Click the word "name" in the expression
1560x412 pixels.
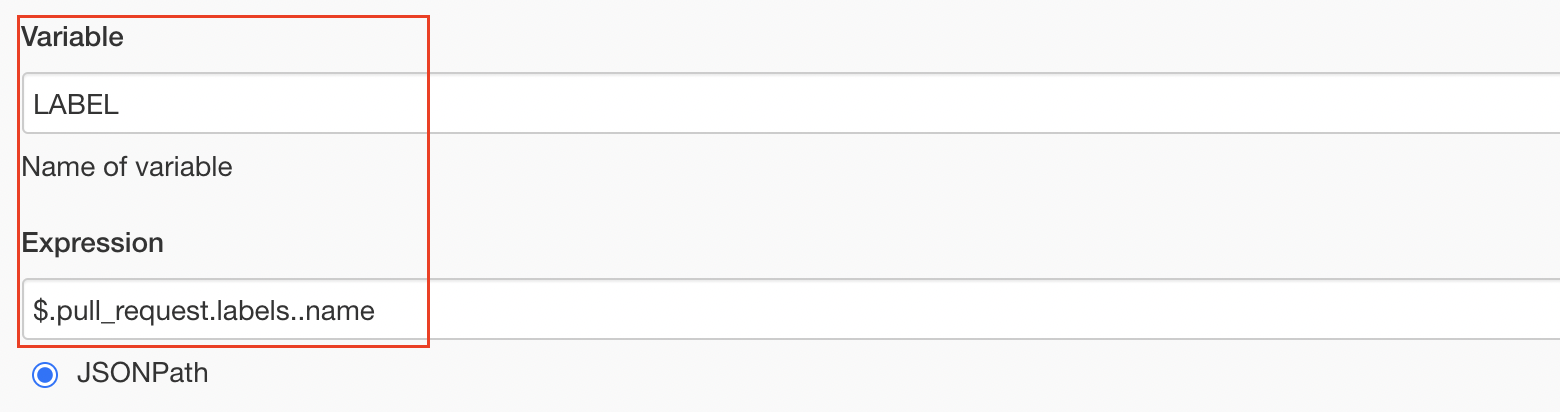[x=340, y=311]
